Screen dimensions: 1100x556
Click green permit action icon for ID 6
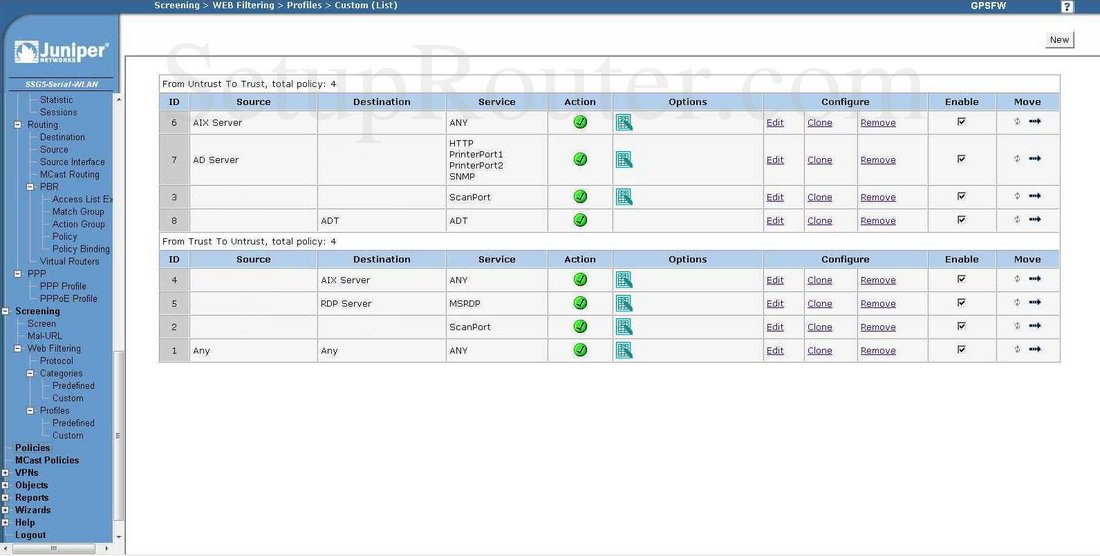580,122
